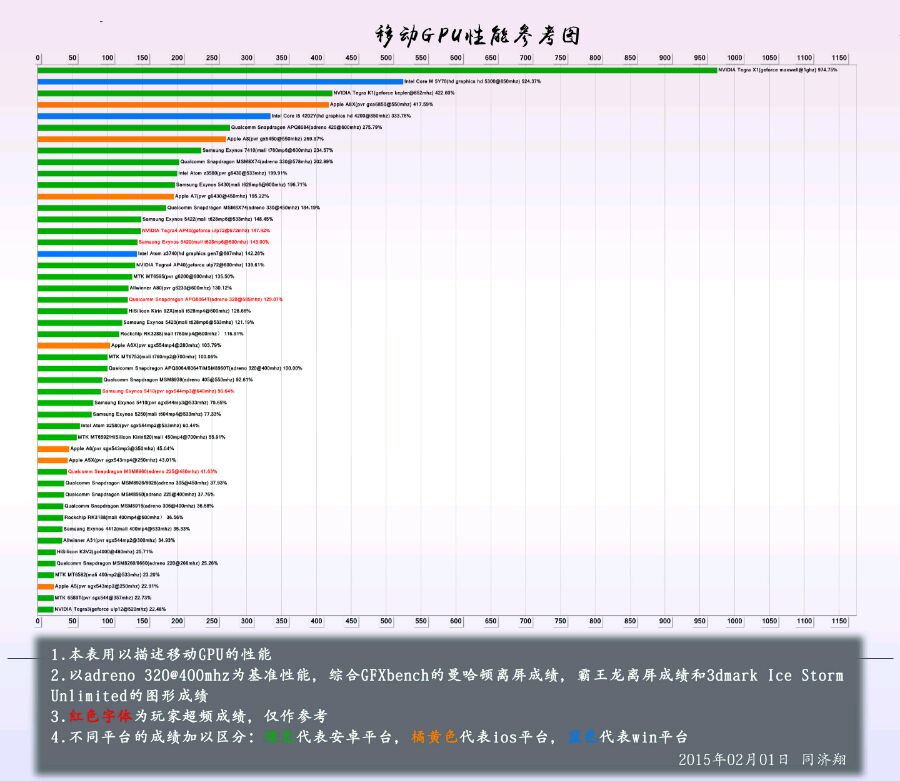This screenshot has width=900, height=781.
Task: Click the NVIDIA Tegra3 label text
Action: pos(110,609)
